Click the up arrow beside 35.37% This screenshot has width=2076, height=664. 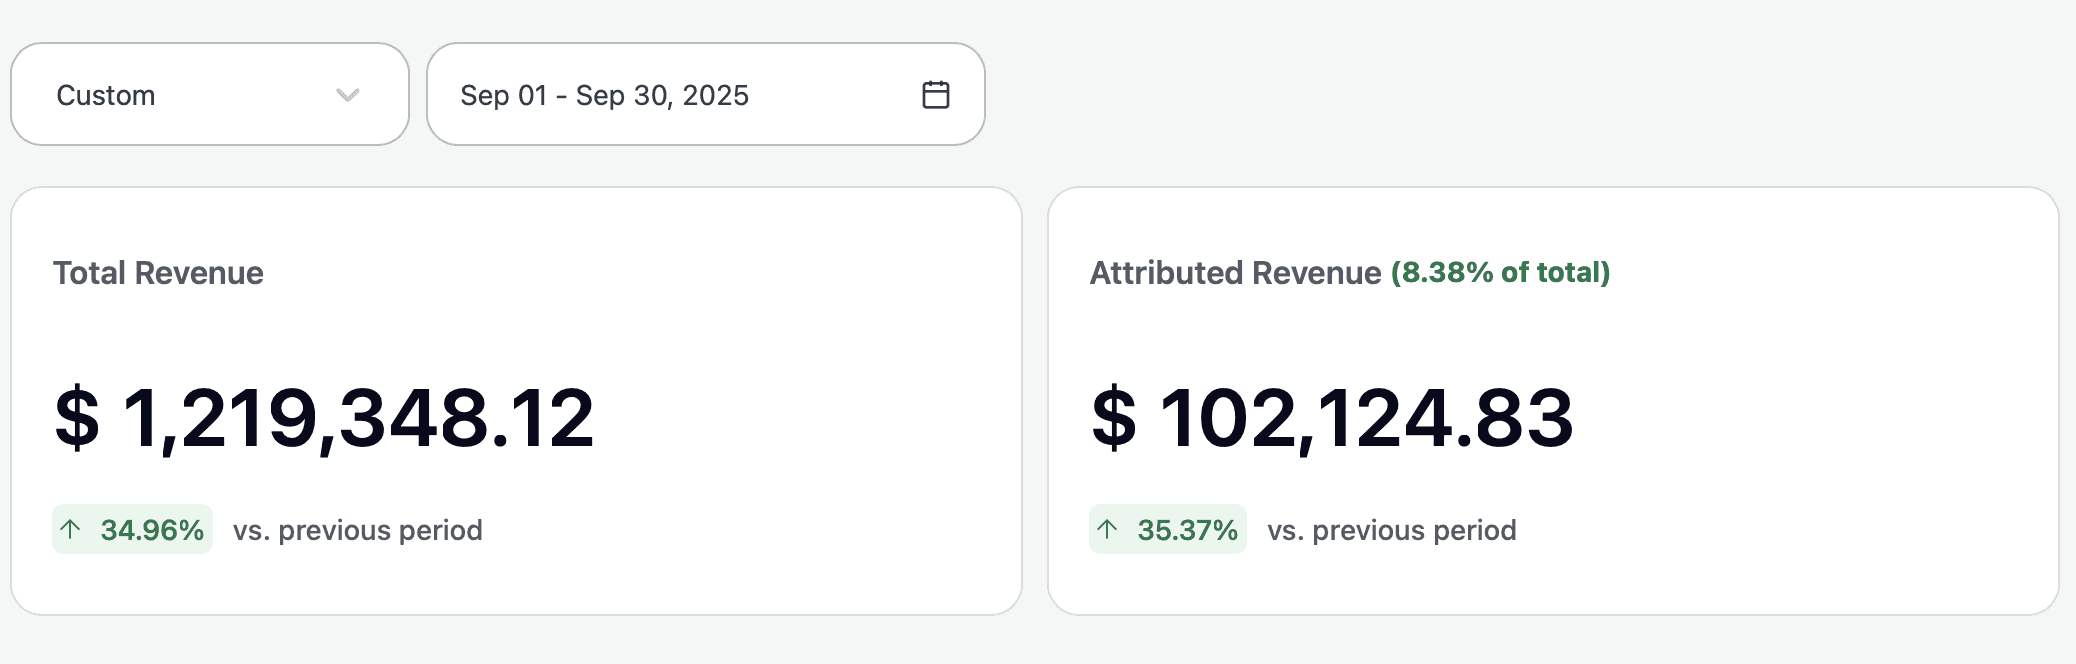1107,529
